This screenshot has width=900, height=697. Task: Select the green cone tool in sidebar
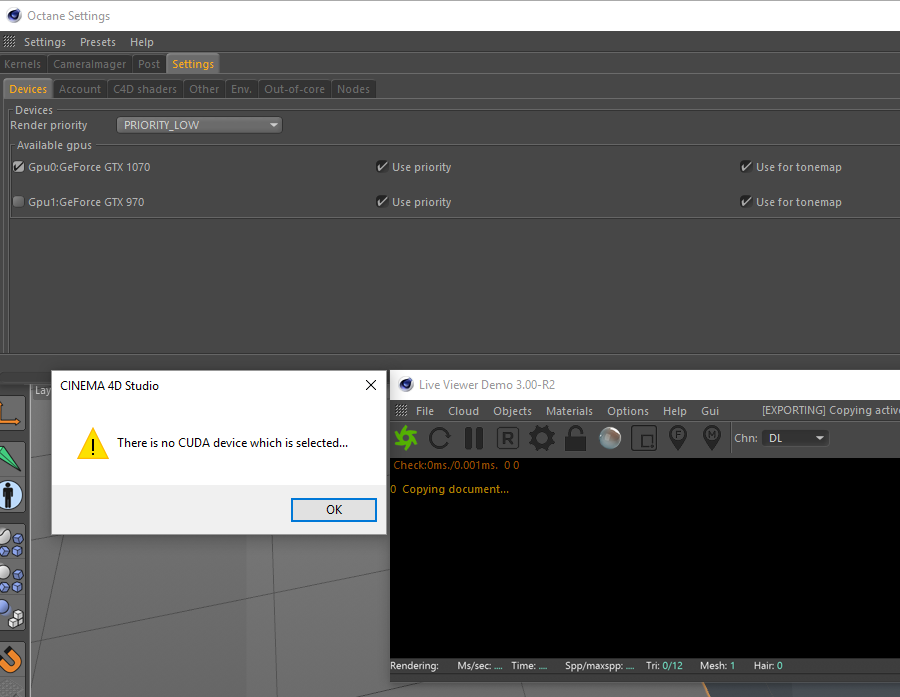click(x=11, y=458)
